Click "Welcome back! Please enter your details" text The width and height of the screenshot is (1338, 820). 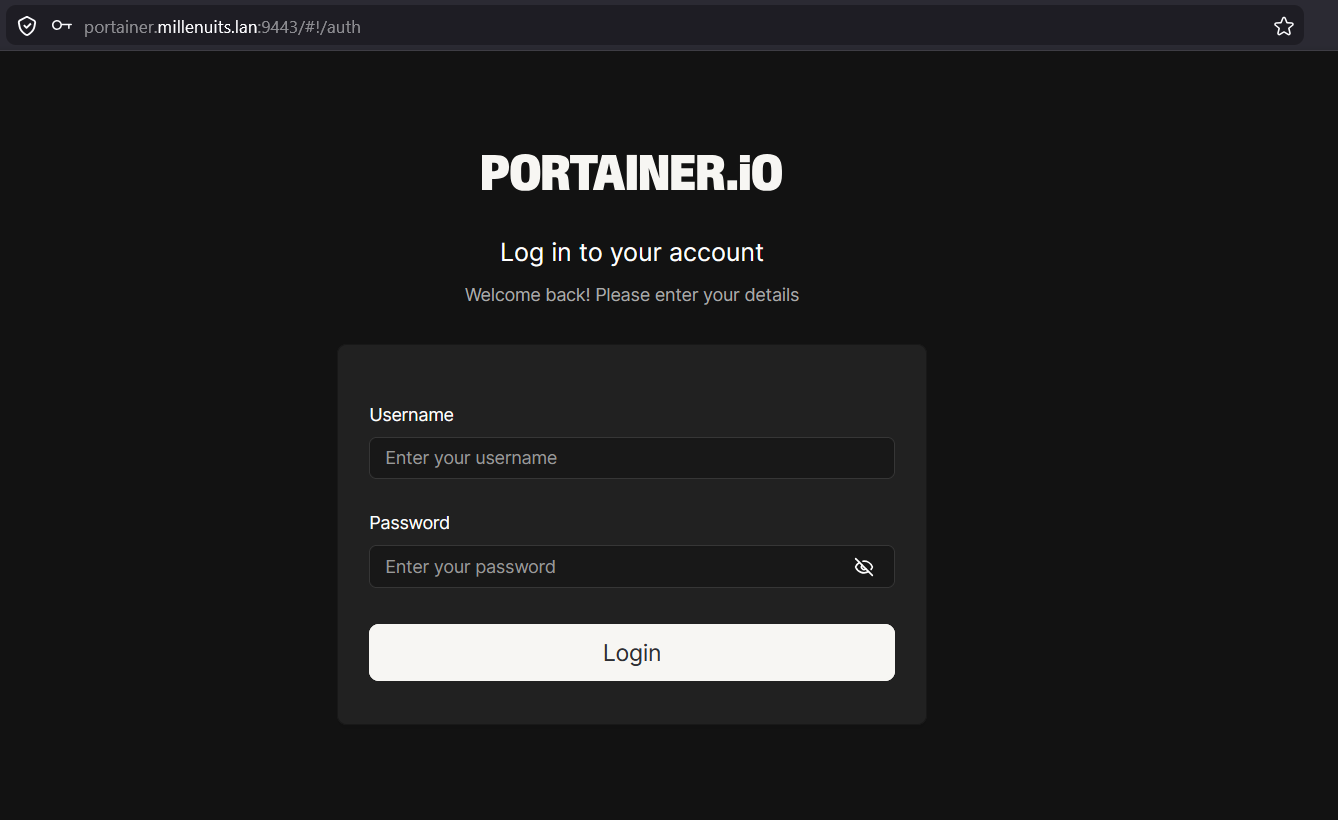click(632, 295)
